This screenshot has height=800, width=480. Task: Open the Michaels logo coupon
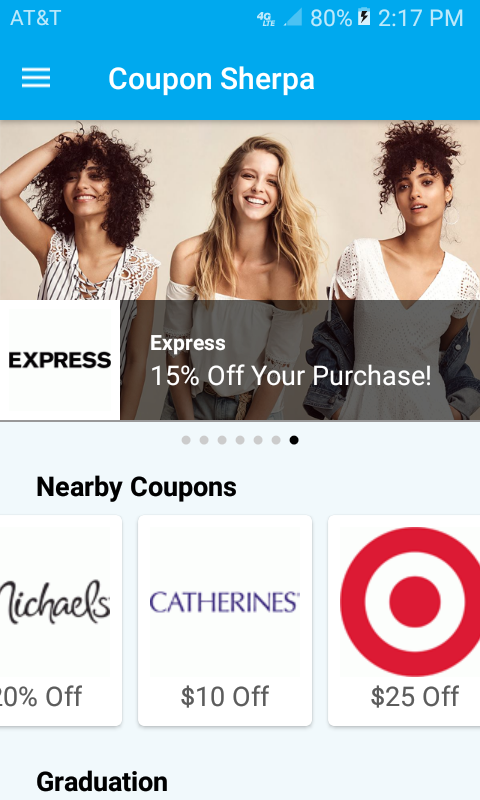coord(55,603)
